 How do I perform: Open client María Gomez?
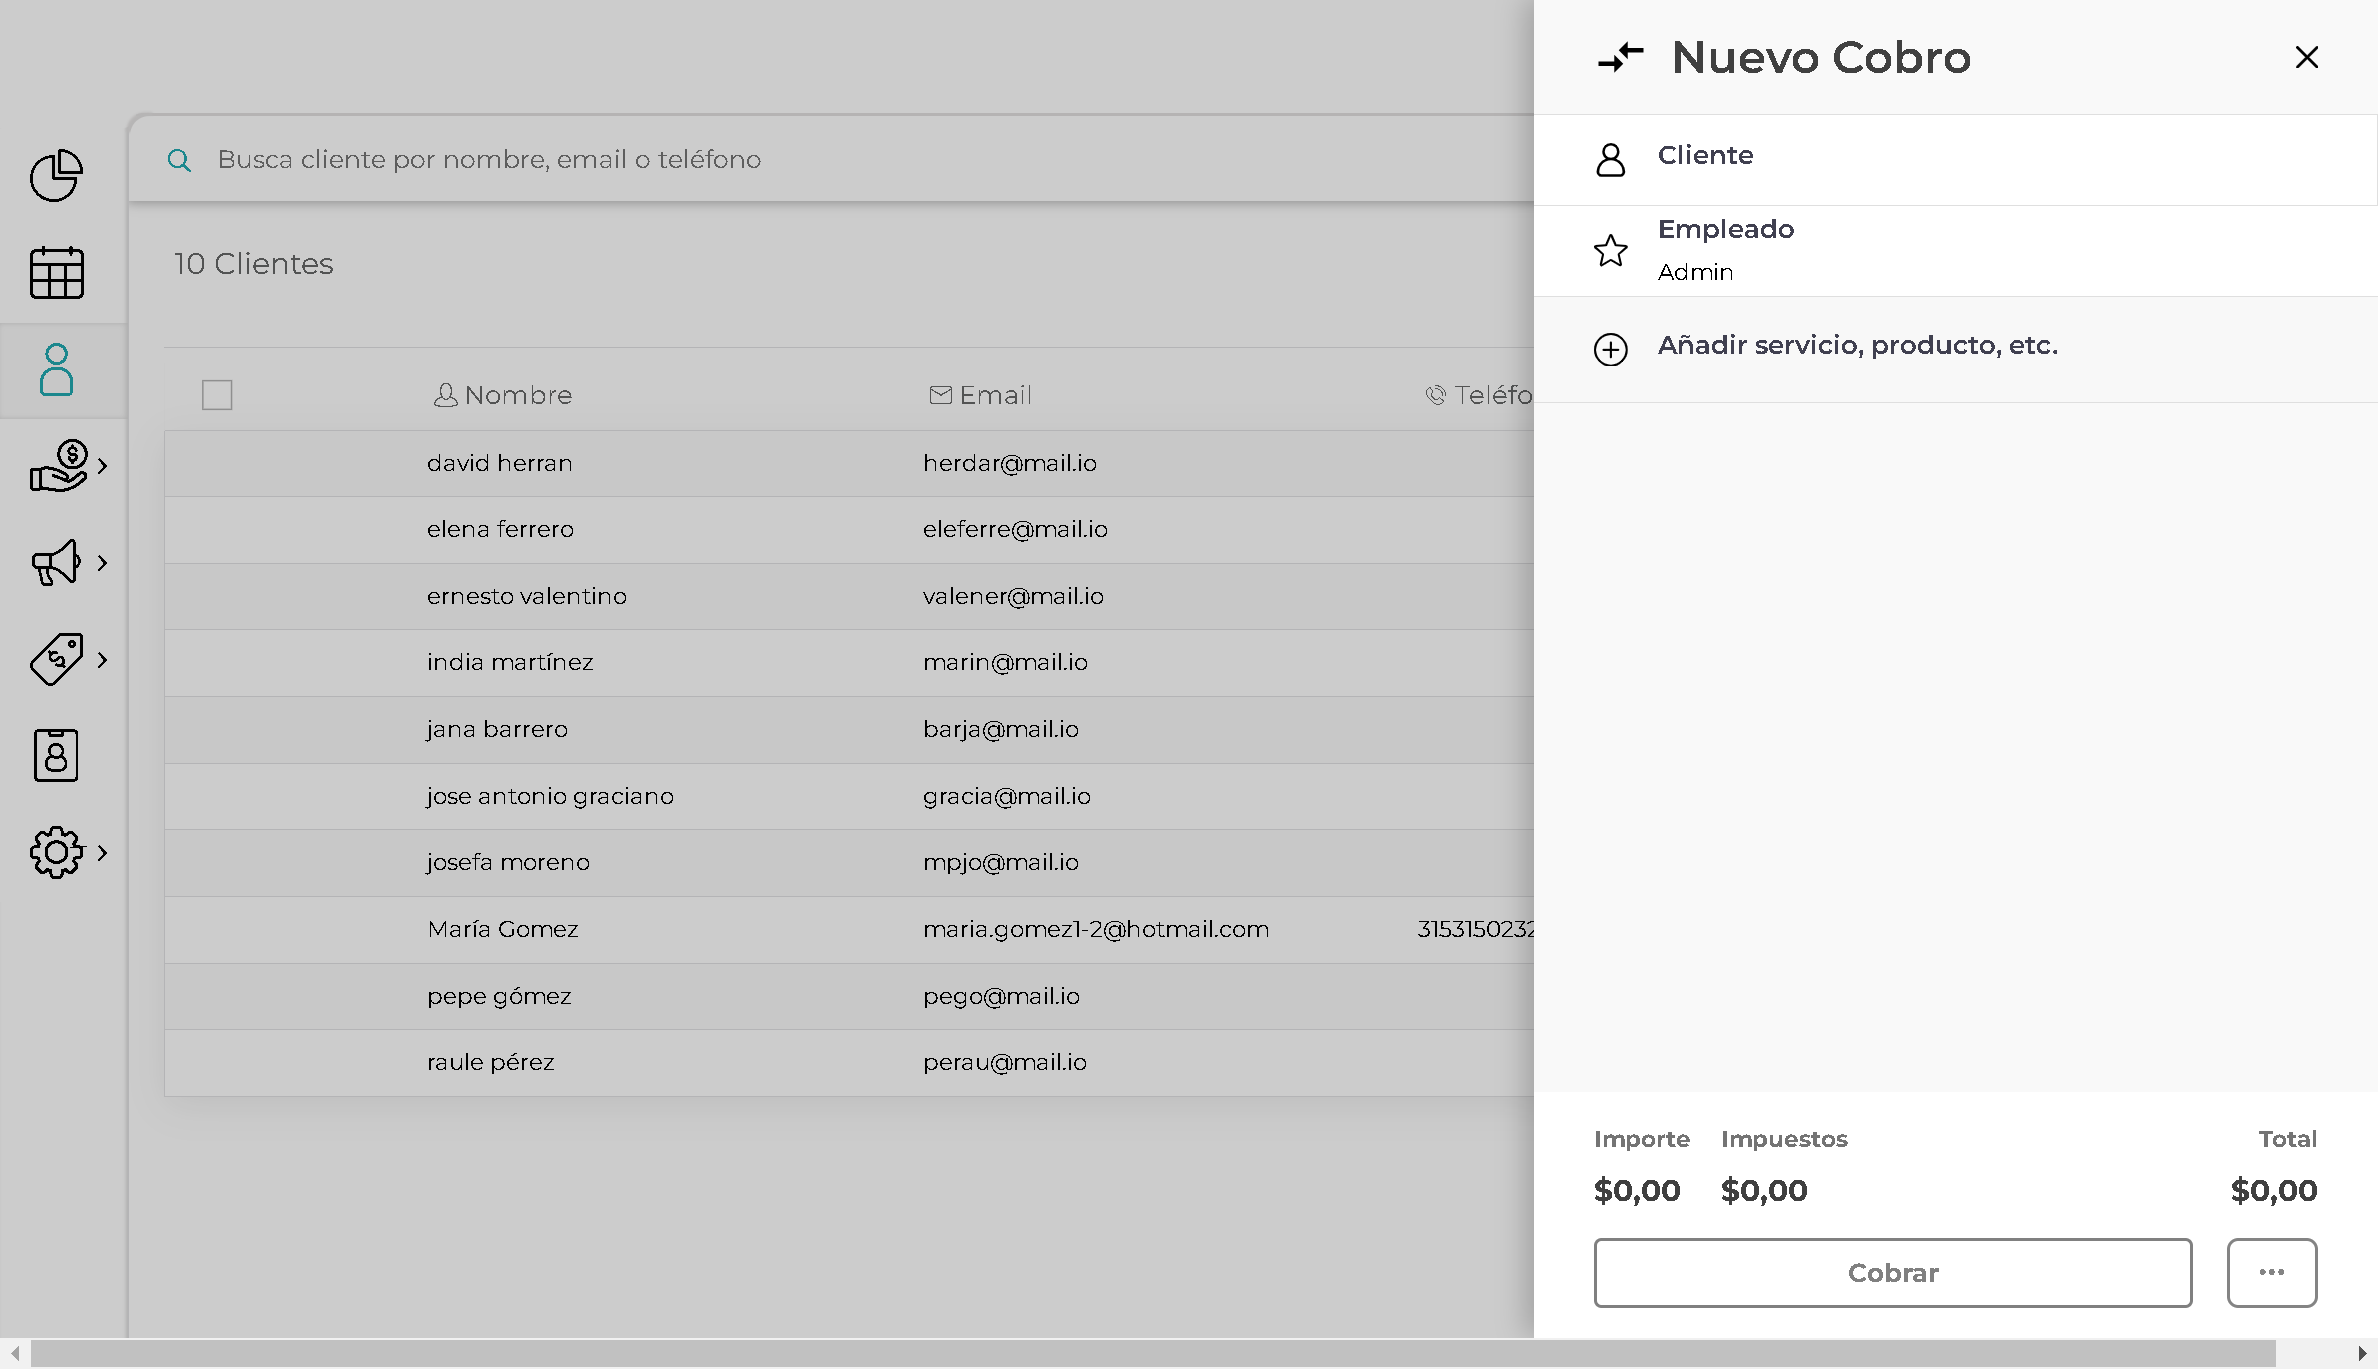click(x=503, y=929)
